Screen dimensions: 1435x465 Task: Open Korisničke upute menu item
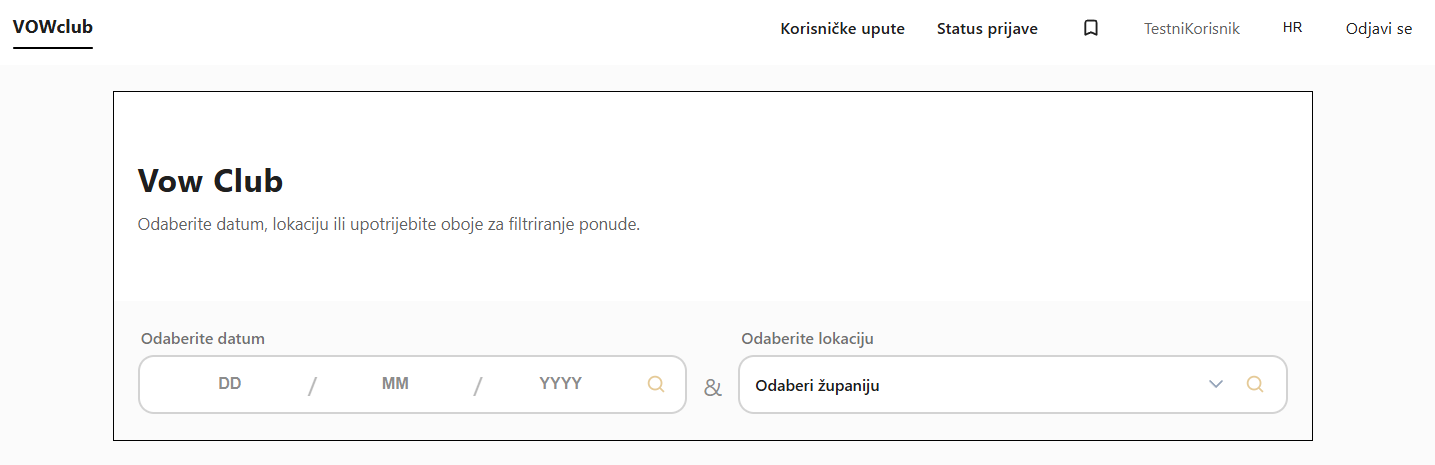coord(842,29)
